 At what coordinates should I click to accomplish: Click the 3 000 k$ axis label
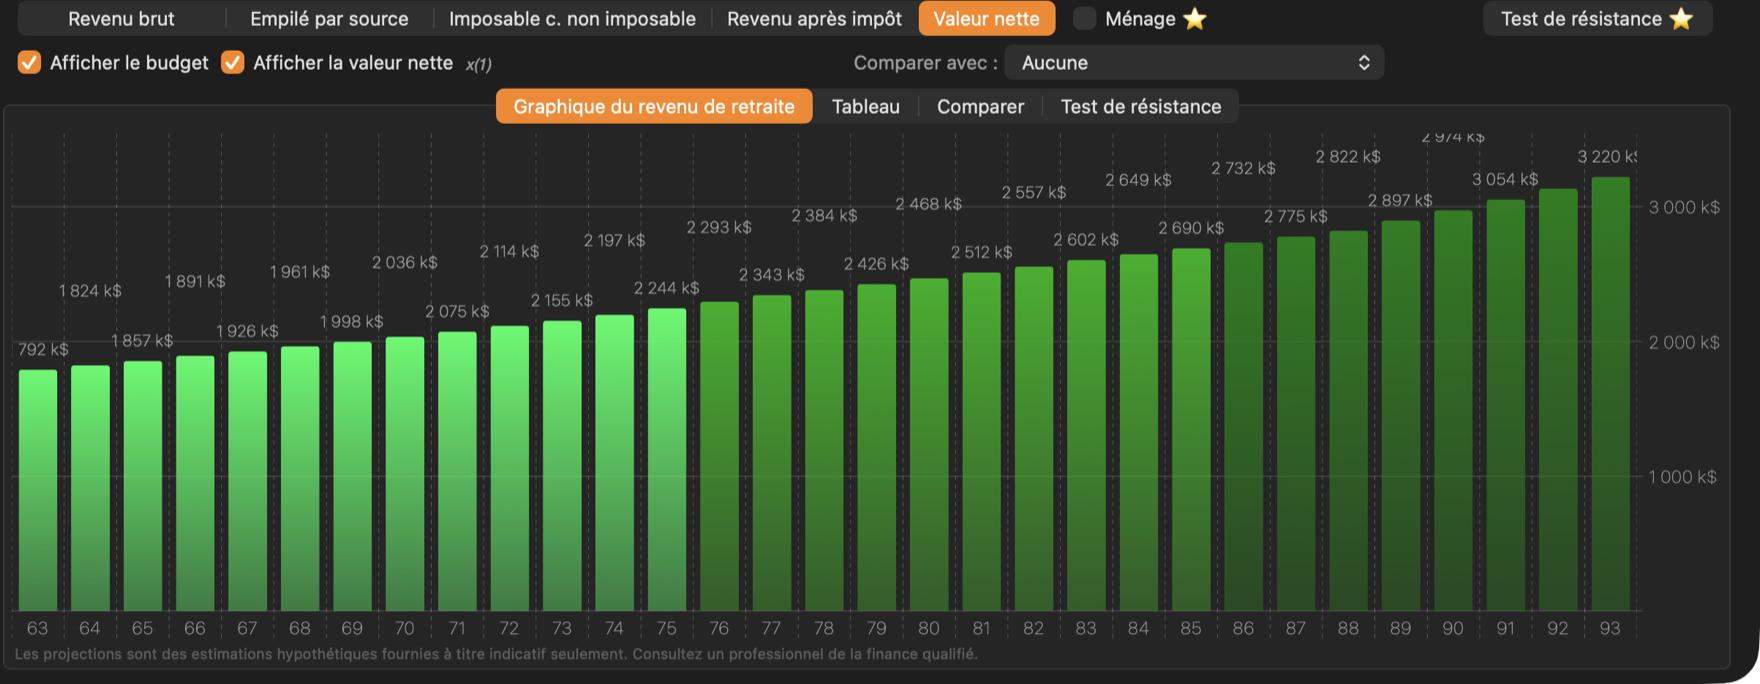[1684, 207]
